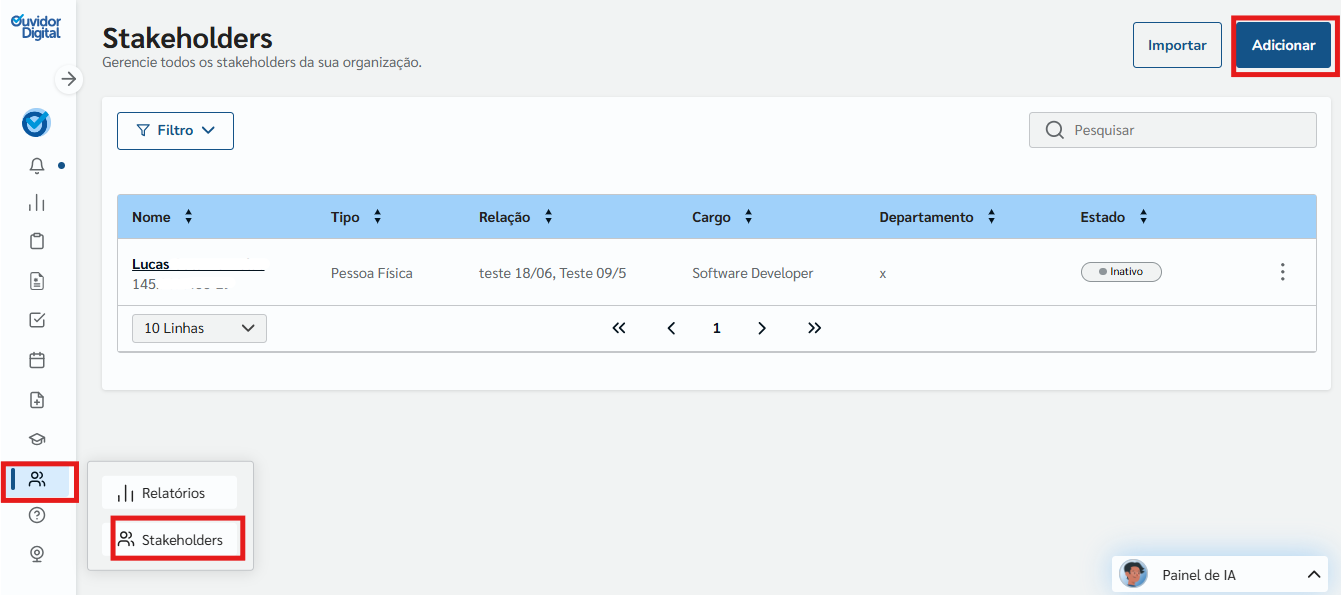Open the notifications bell icon
1341x595 pixels.
tap(37, 165)
